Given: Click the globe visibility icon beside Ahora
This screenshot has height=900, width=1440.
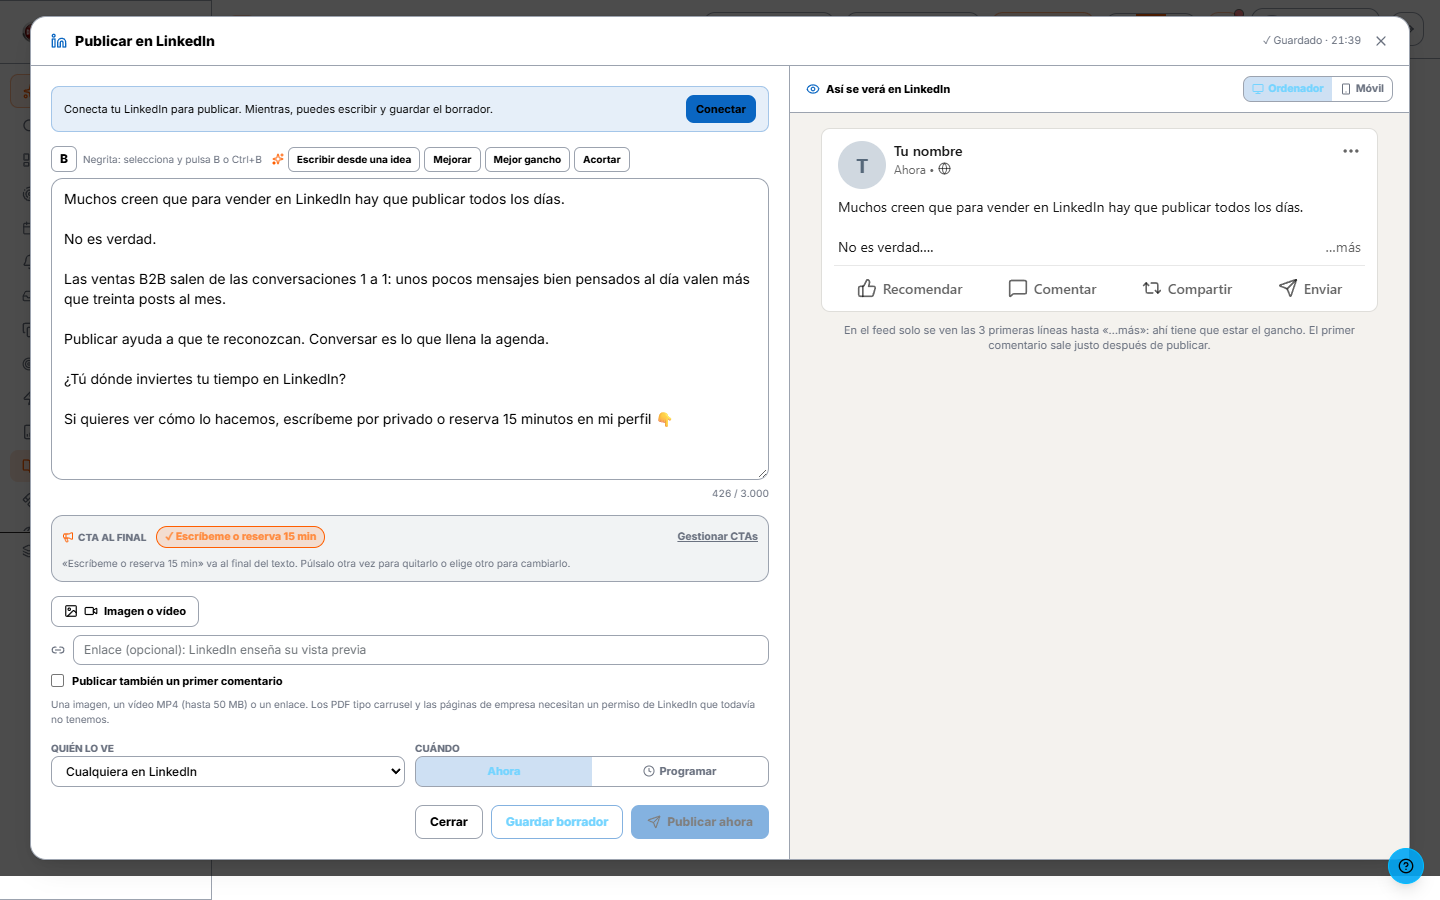Looking at the screenshot, I should [945, 169].
